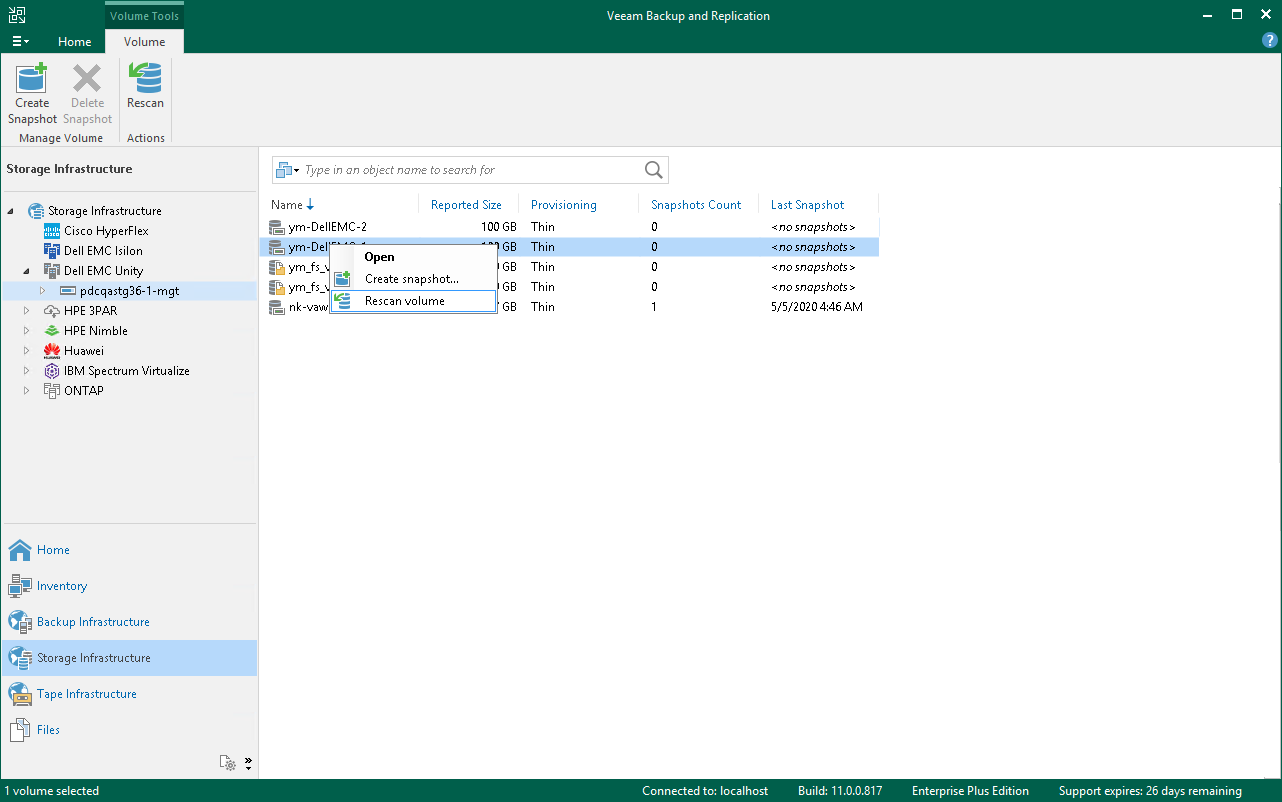Sort by the Last Snapshot column
This screenshot has height=802, width=1282.
pos(808,205)
